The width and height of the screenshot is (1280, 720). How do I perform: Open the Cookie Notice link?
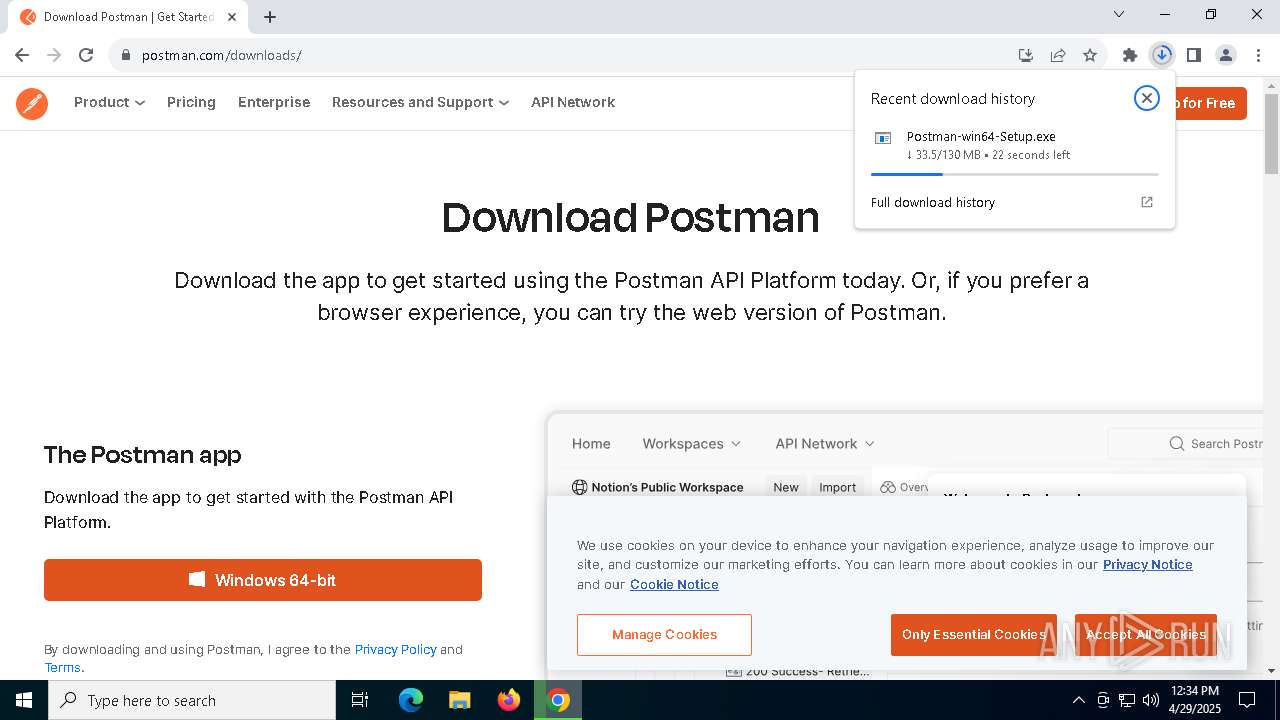coord(674,584)
